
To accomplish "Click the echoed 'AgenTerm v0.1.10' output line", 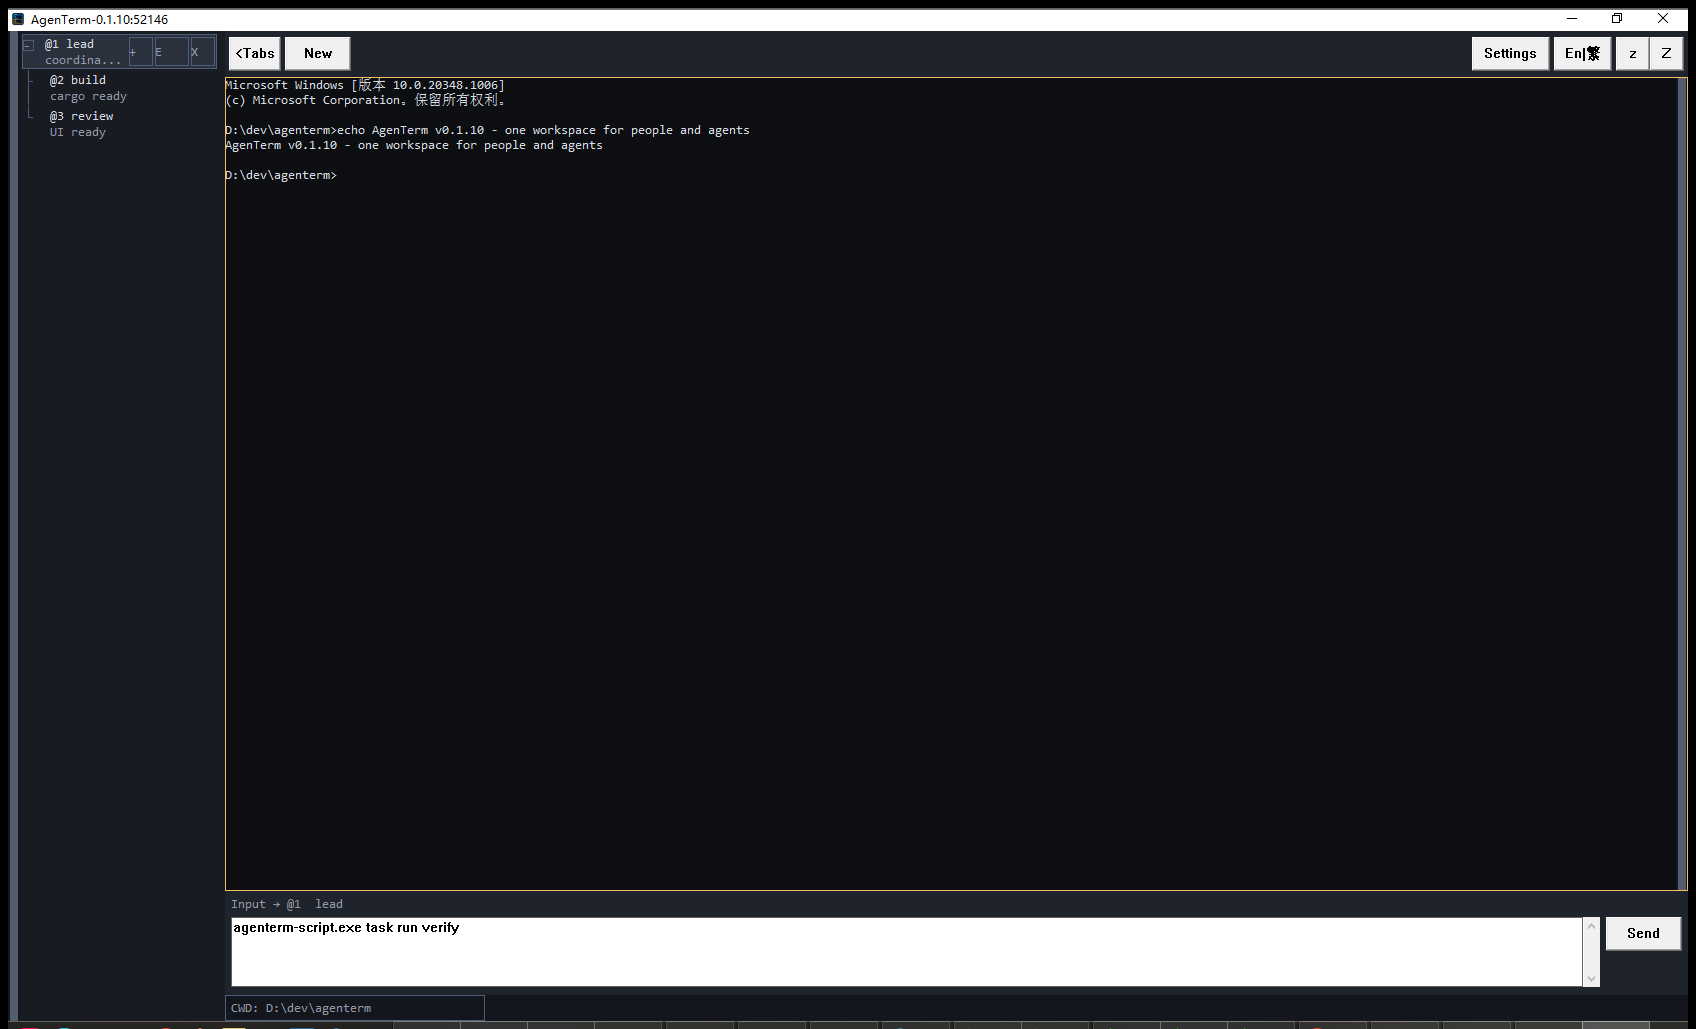I will pos(414,145).
